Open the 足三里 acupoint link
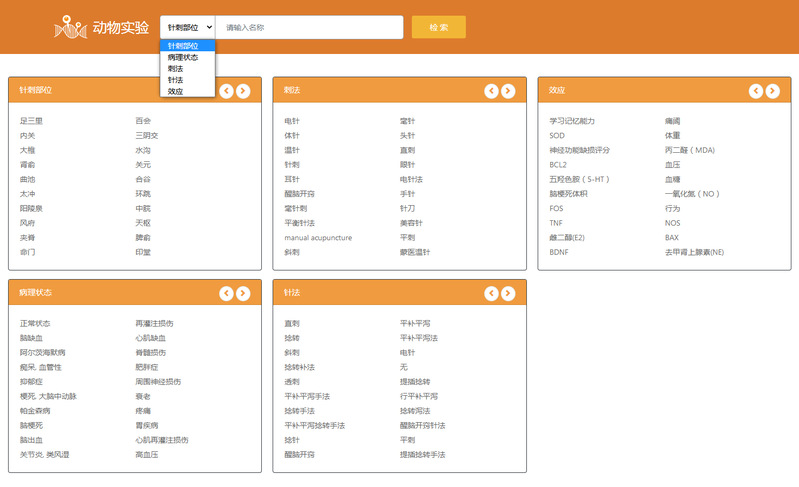 pyautogui.click(x=31, y=121)
